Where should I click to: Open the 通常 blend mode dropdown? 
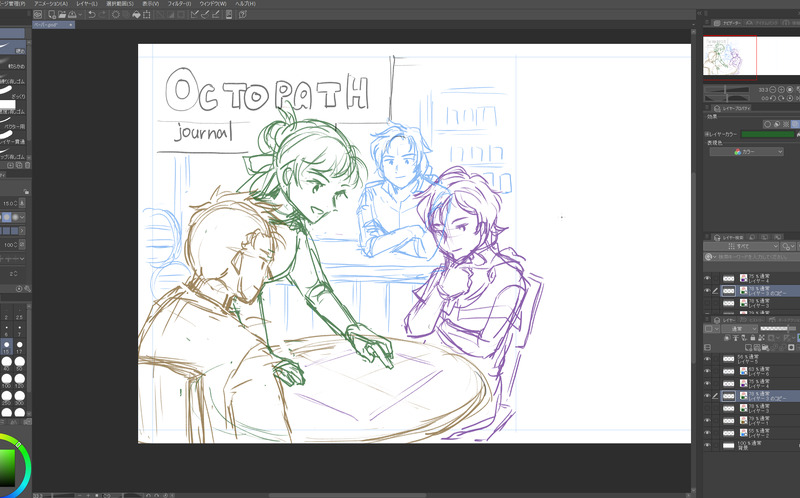click(x=738, y=329)
